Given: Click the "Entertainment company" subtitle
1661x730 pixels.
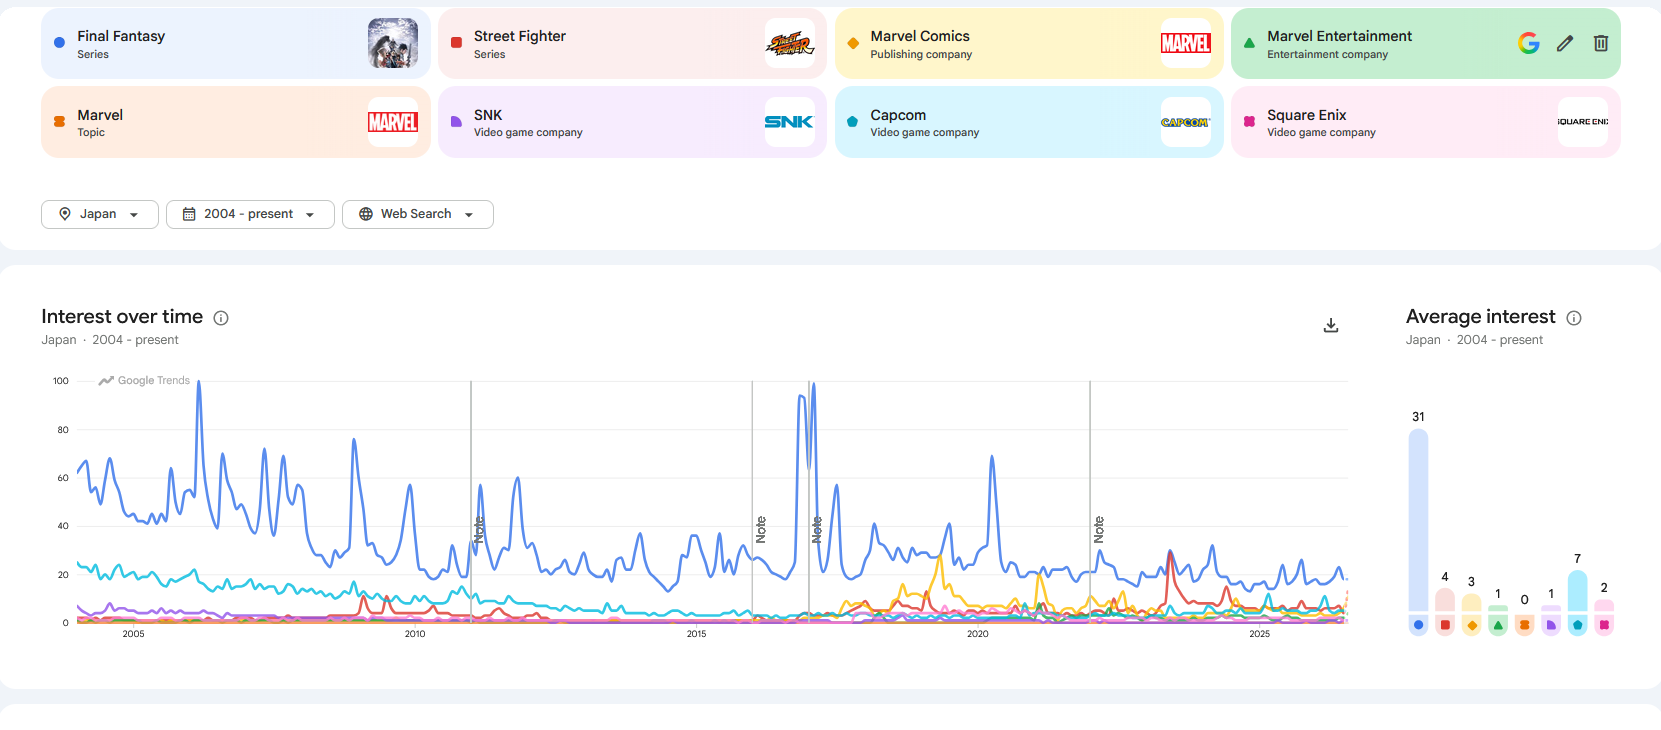Looking at the screenshot, I should point(1327,55).
